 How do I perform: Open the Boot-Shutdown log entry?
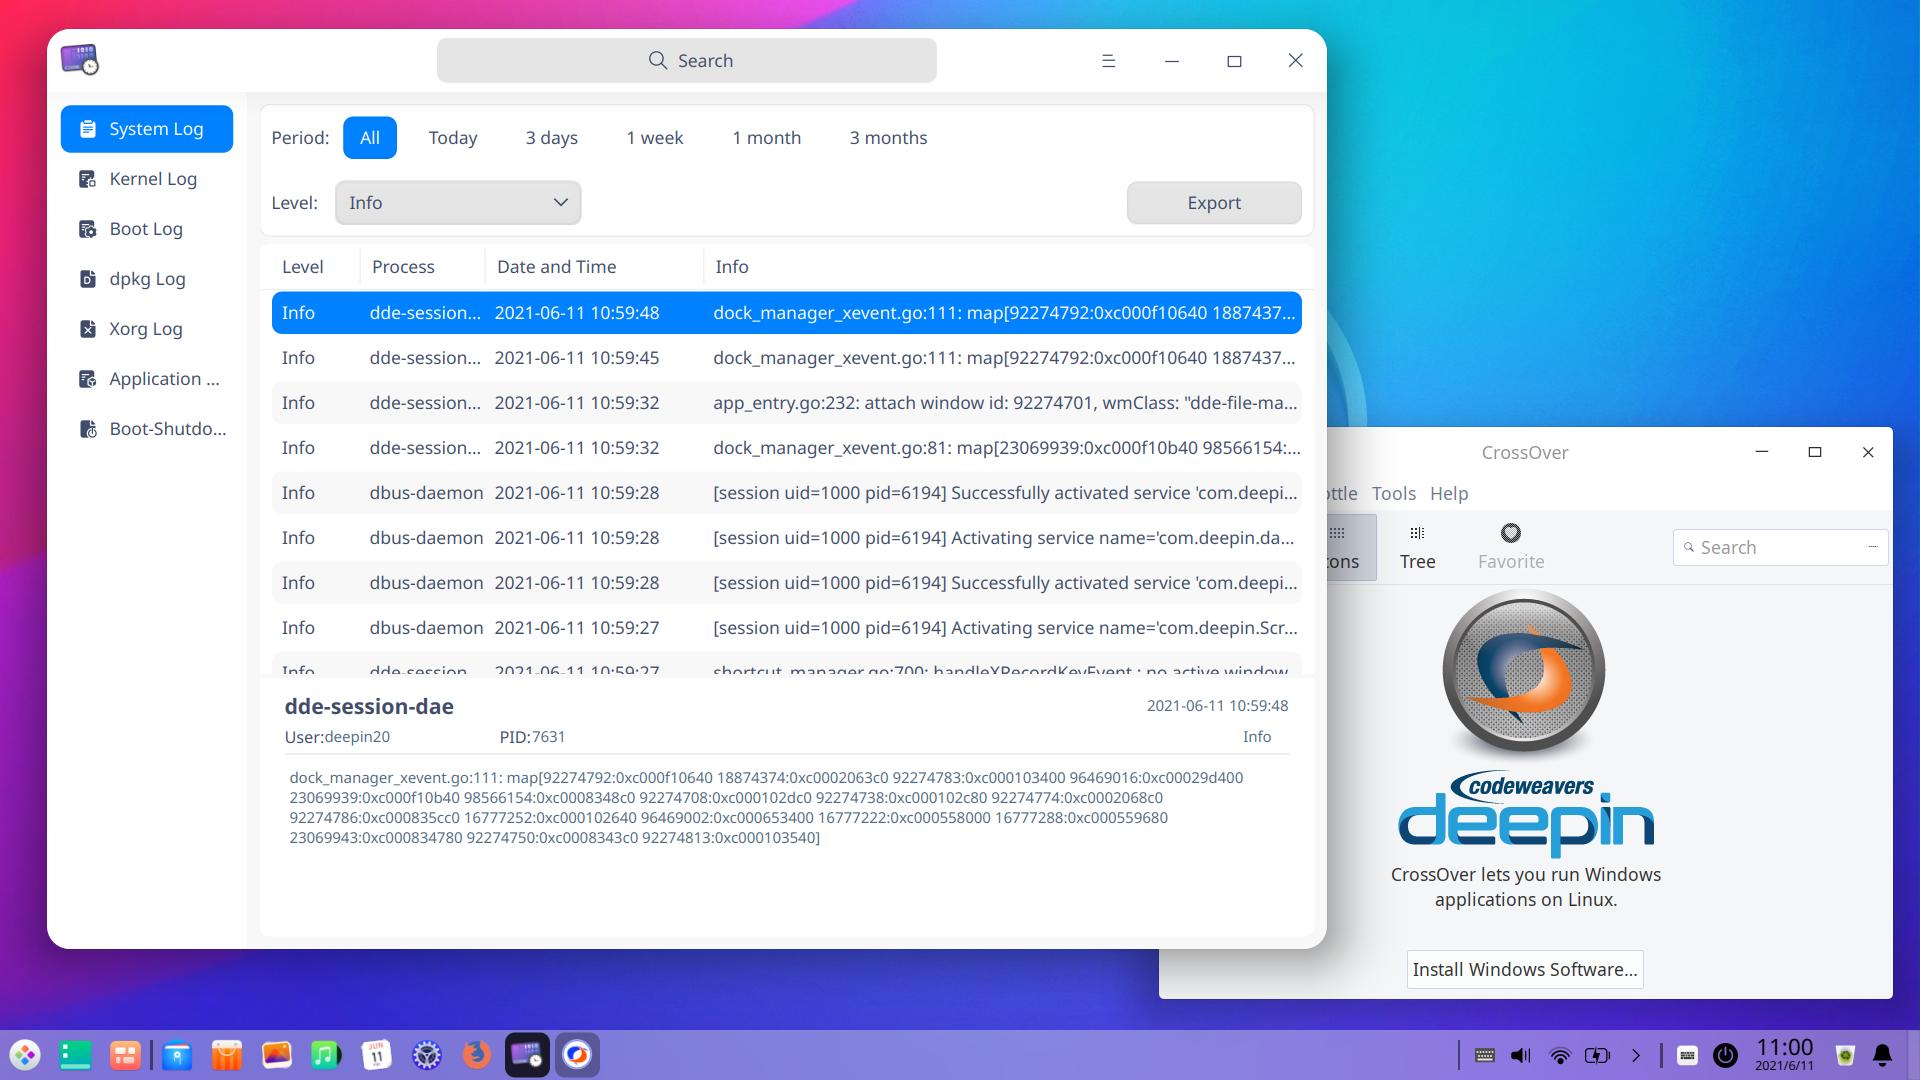[x=166, y=429]
